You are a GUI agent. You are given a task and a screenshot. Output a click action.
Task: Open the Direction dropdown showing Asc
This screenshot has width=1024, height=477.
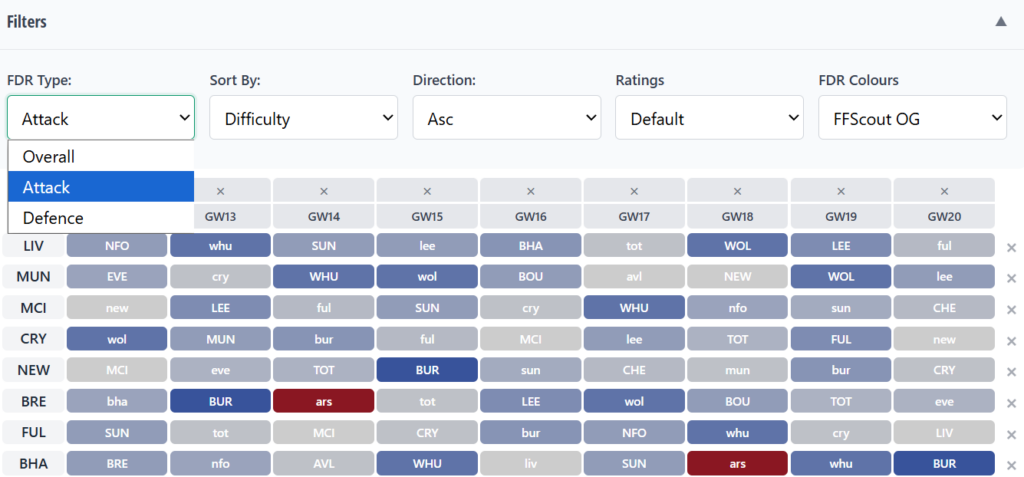[x=506, y=118]
